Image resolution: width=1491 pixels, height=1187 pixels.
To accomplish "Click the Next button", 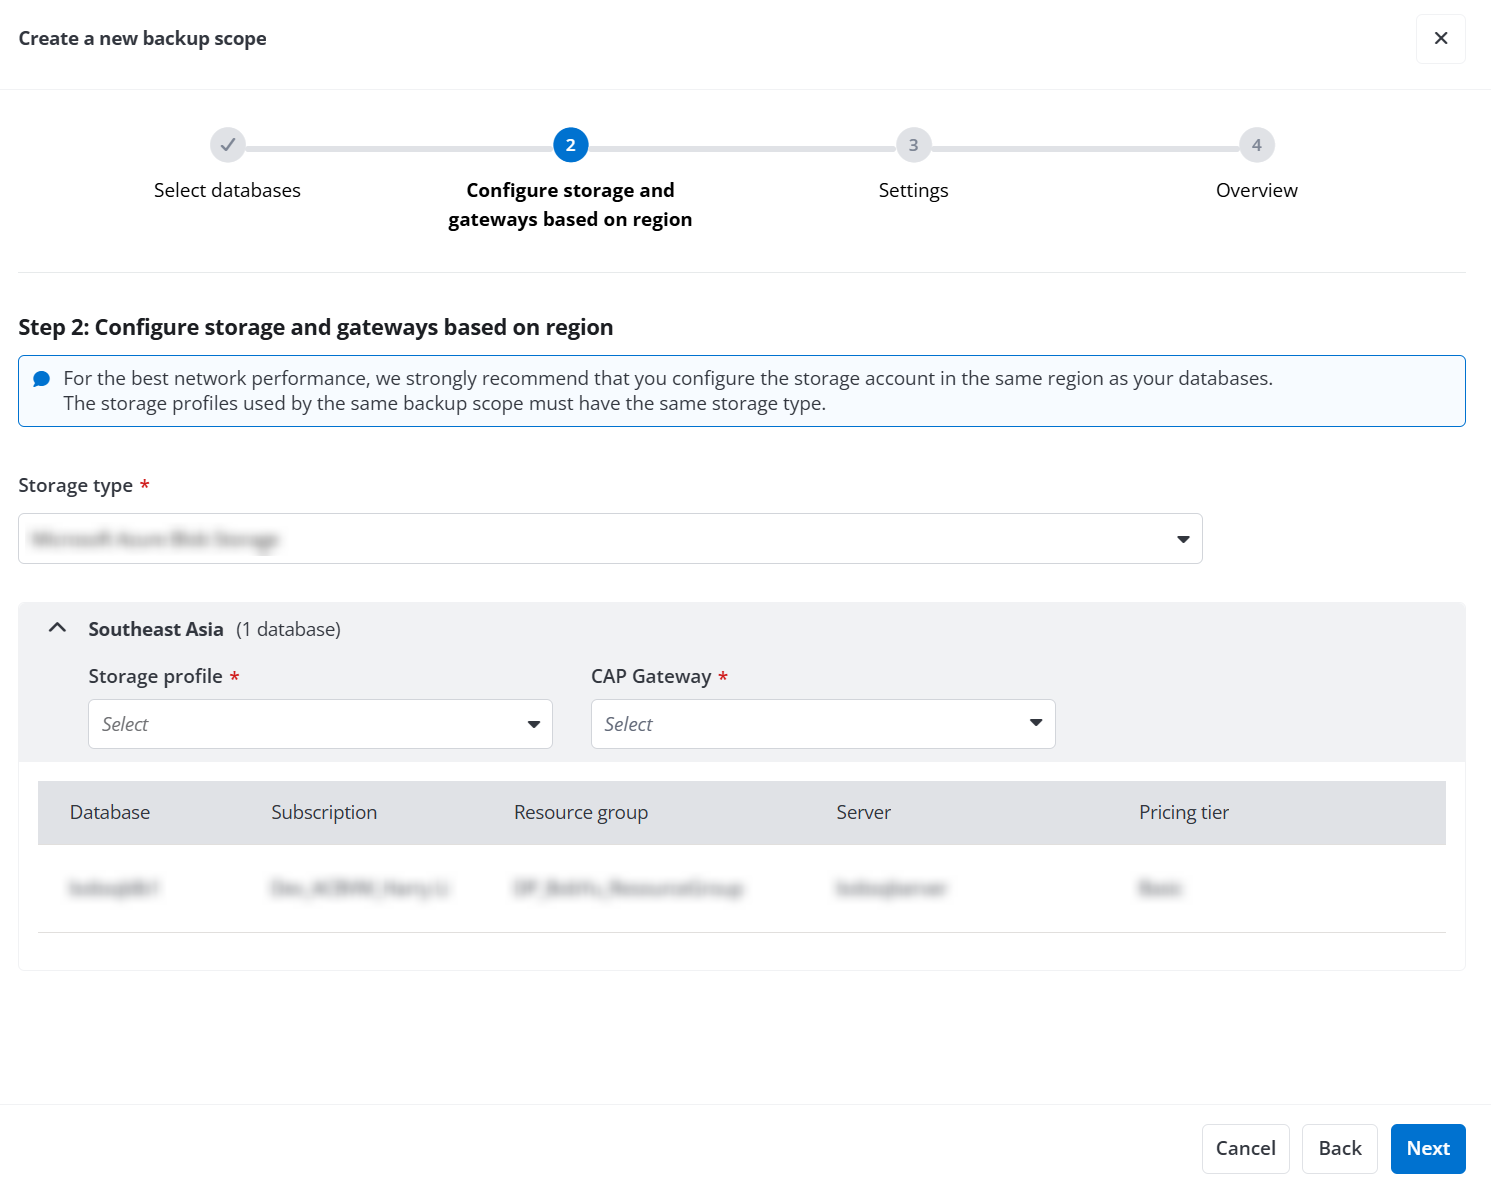I will tap(1428, 1148).
